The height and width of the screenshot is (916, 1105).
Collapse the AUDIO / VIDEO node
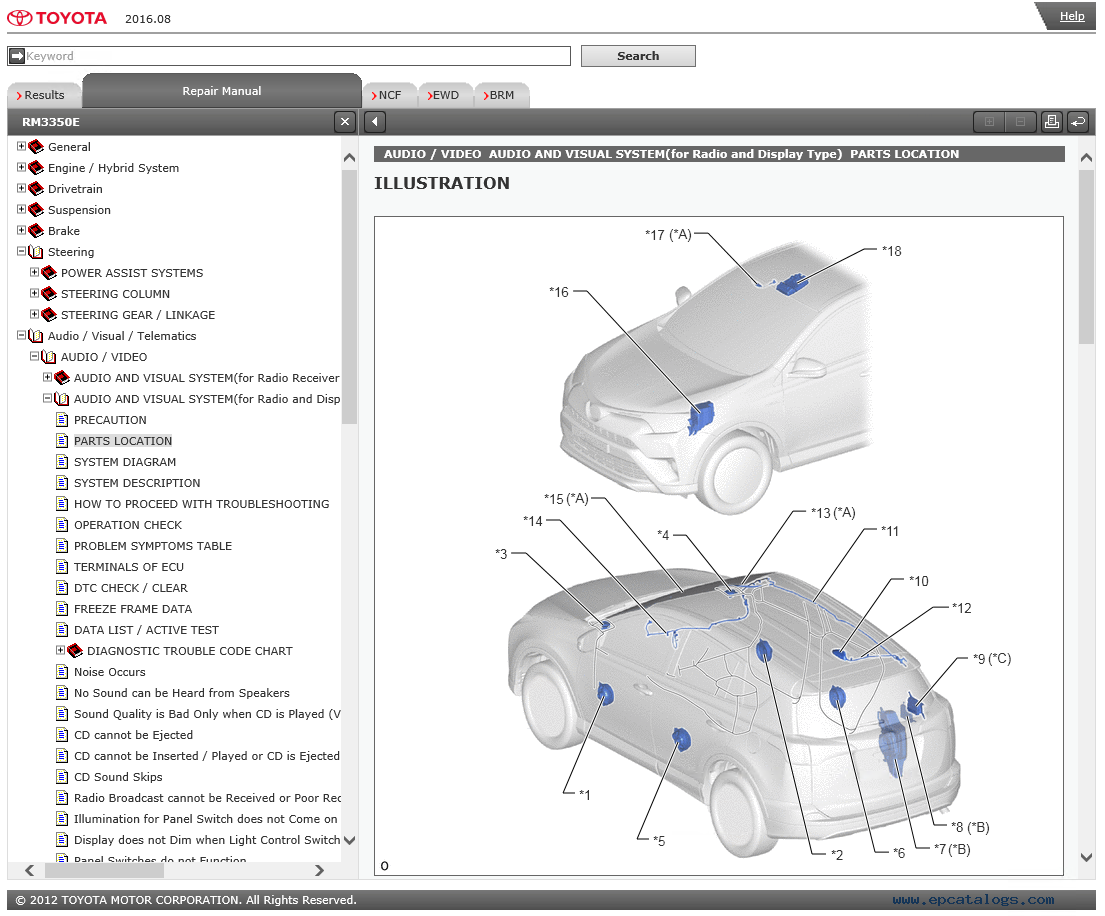pos(34,357)
